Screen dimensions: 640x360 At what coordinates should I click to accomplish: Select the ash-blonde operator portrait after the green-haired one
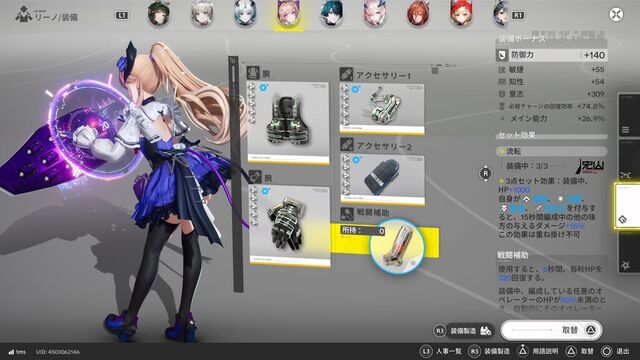(x=202, y=14)
